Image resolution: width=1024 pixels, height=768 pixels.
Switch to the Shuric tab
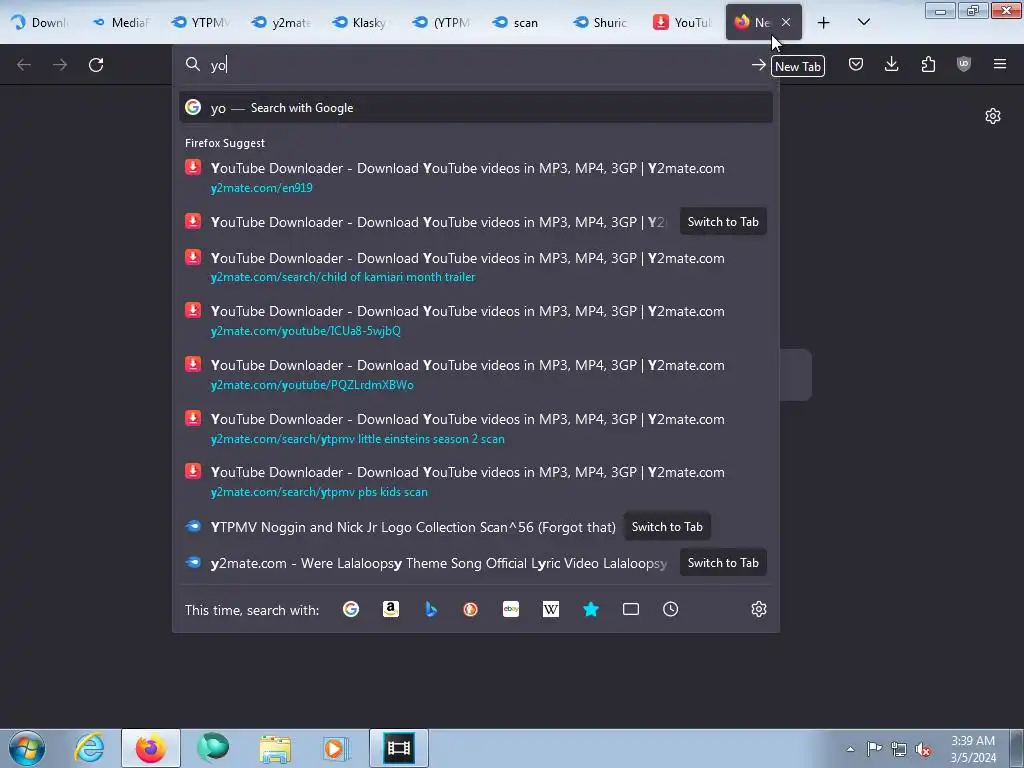pyautogui.click(x=602, y=22)
